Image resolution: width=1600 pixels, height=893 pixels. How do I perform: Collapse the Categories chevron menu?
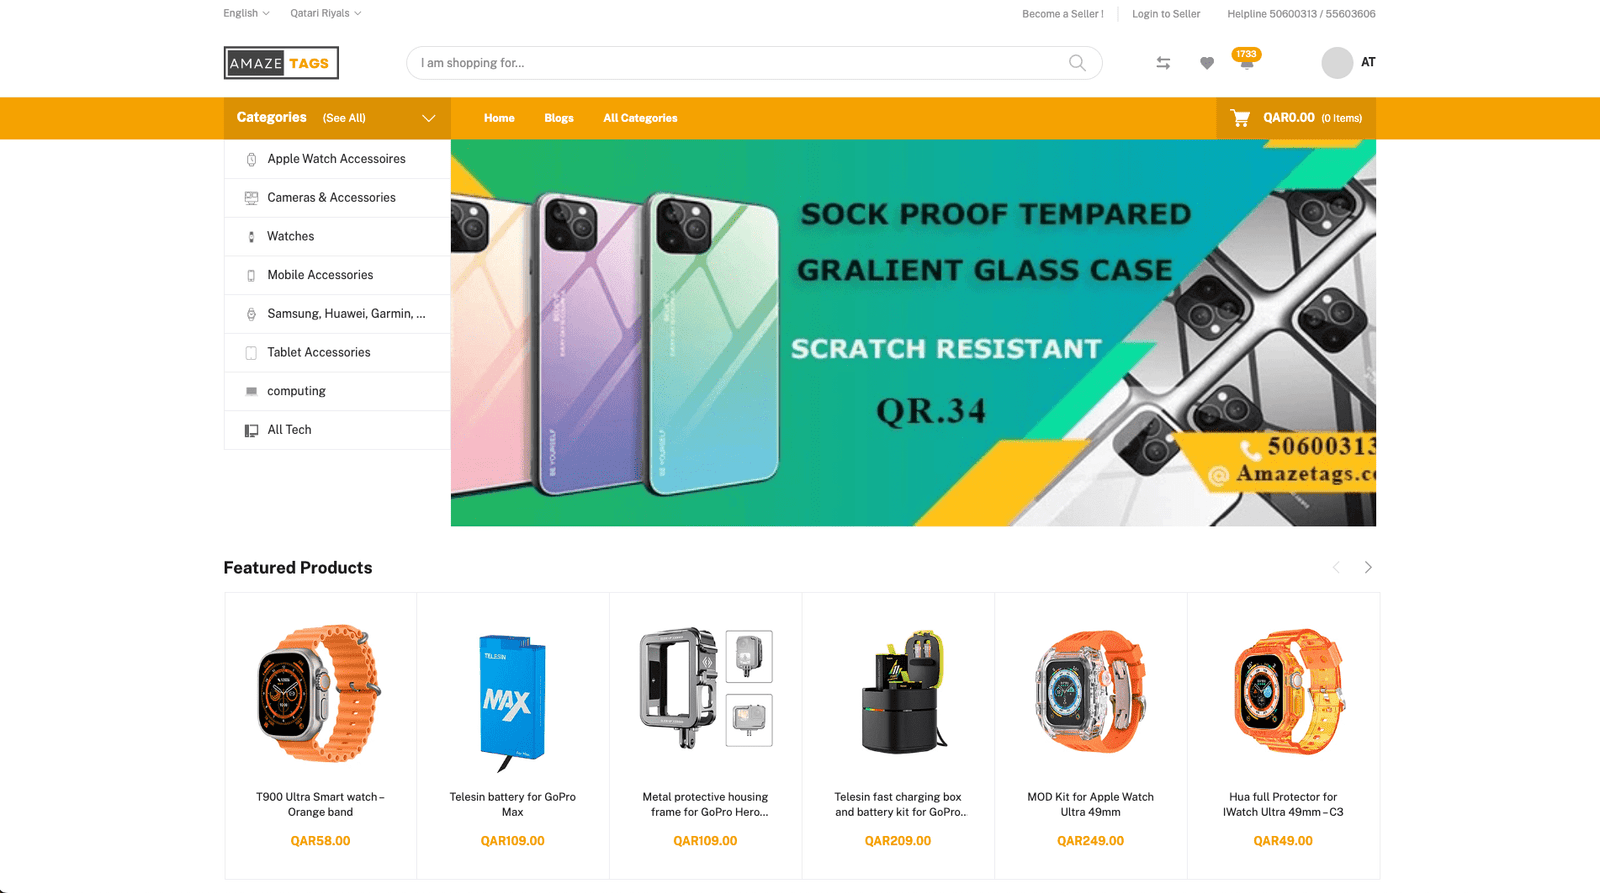429,118
